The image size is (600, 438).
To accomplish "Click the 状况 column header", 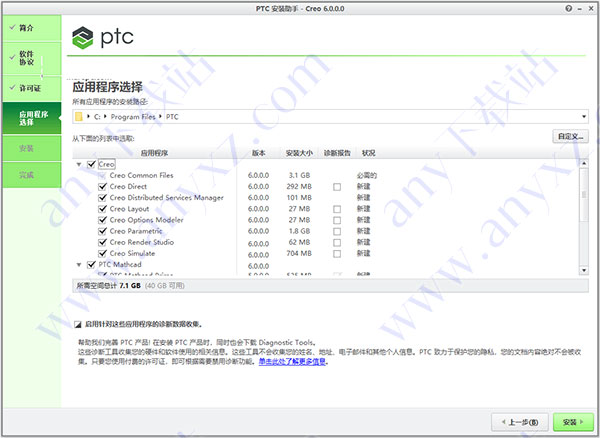I will coord(368,153).
